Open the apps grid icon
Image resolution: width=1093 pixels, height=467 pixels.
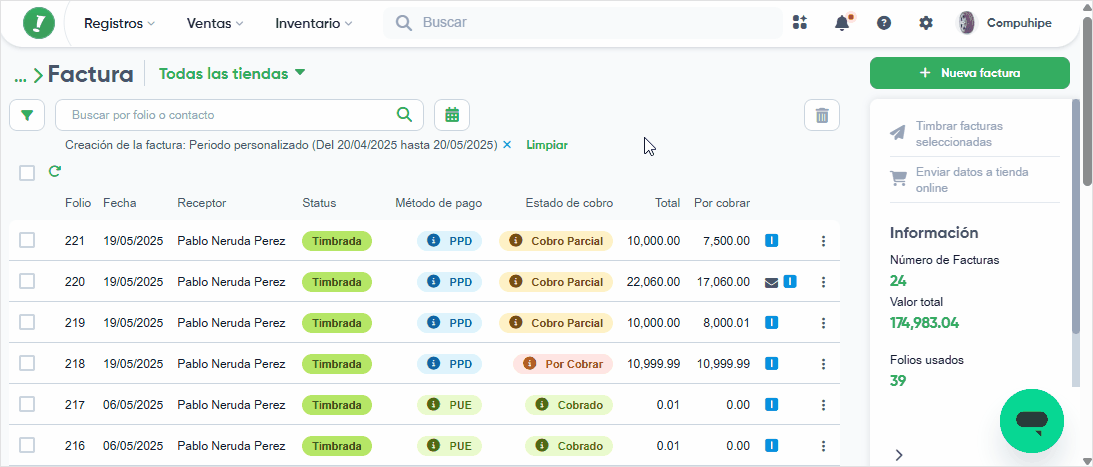click(x=800, y=23)
